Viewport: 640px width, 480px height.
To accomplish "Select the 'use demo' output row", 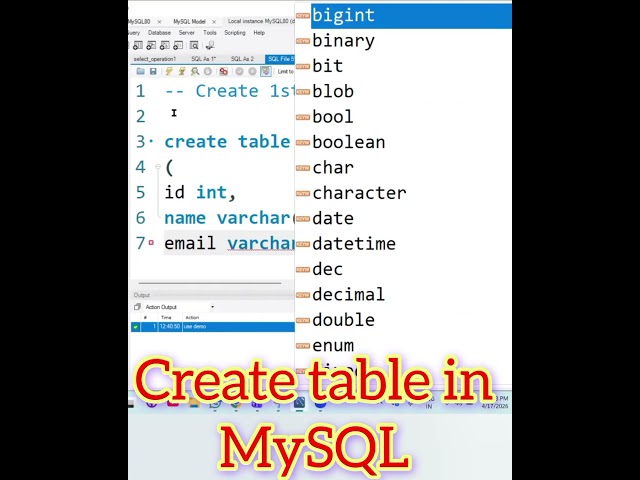I will pyautogui.click(x=213, y=327).
